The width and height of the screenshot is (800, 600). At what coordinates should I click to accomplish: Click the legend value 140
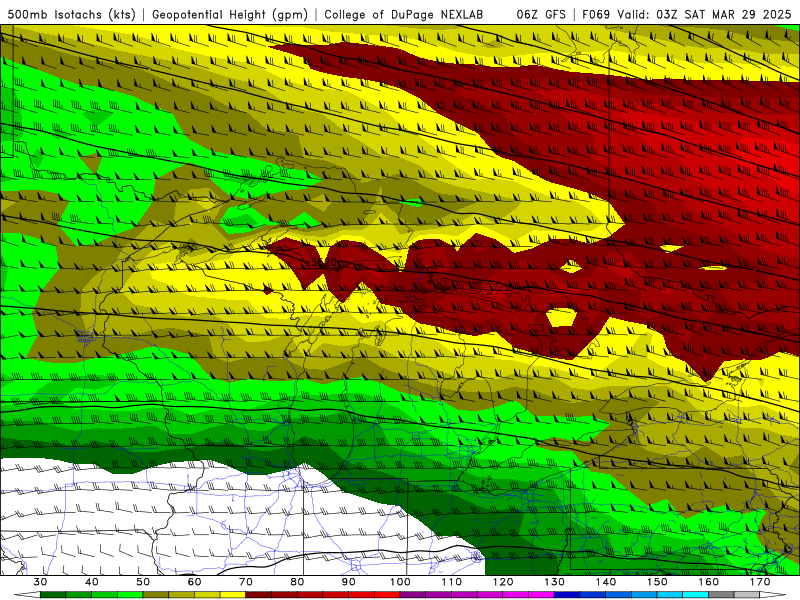coord(606,582)
